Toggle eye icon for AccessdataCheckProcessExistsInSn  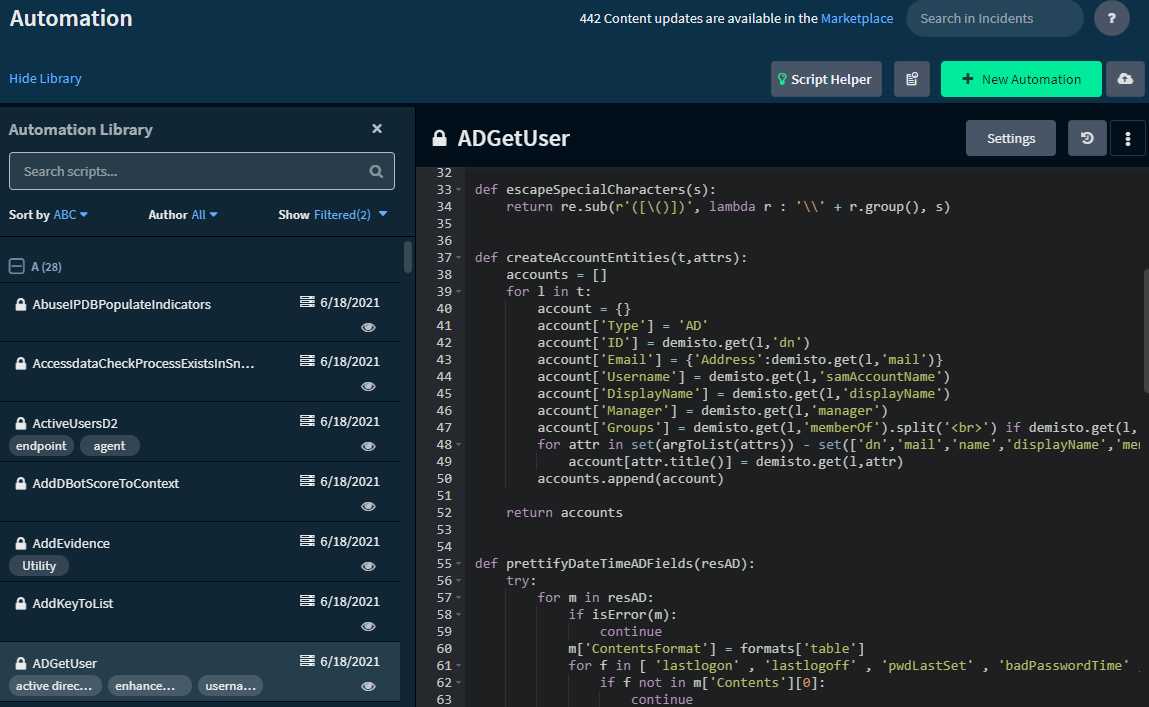coord(369,386)
